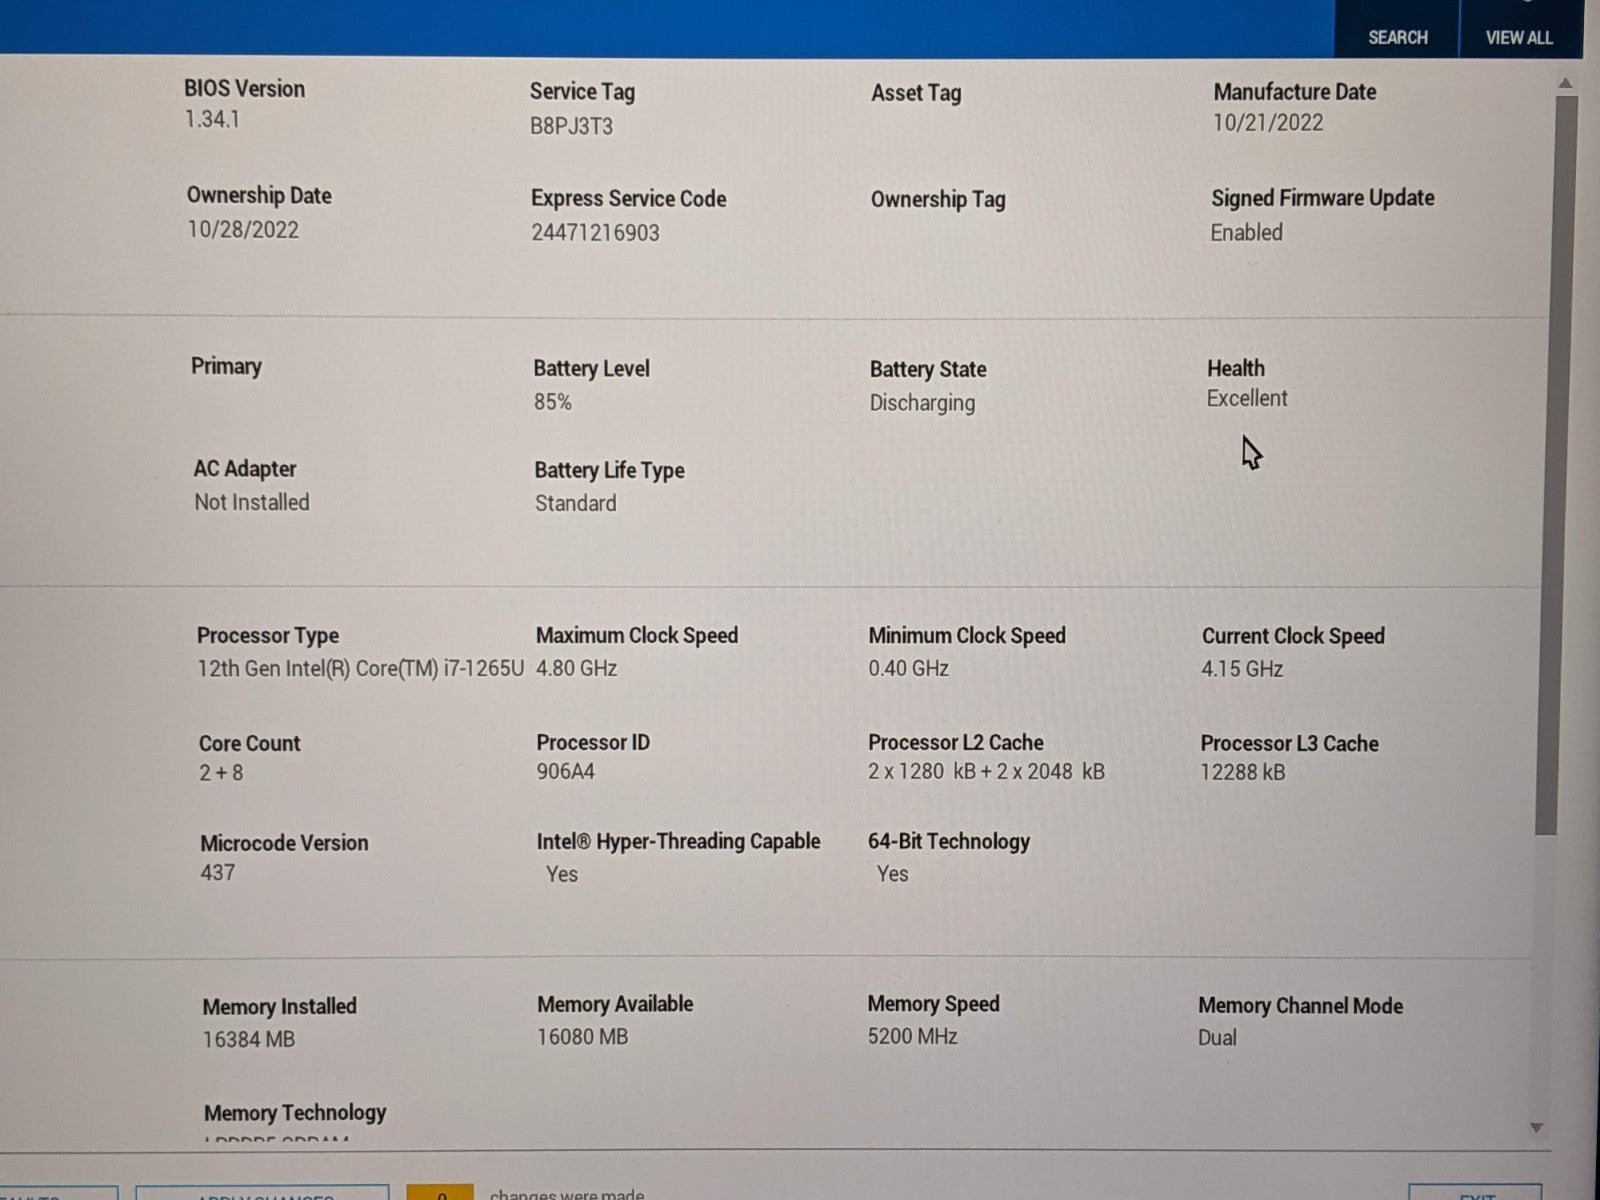Screen dimensions: 1600x1200
Task: Select the Service Tag value B8PJ3T3
Action: [x=571, y=126]
